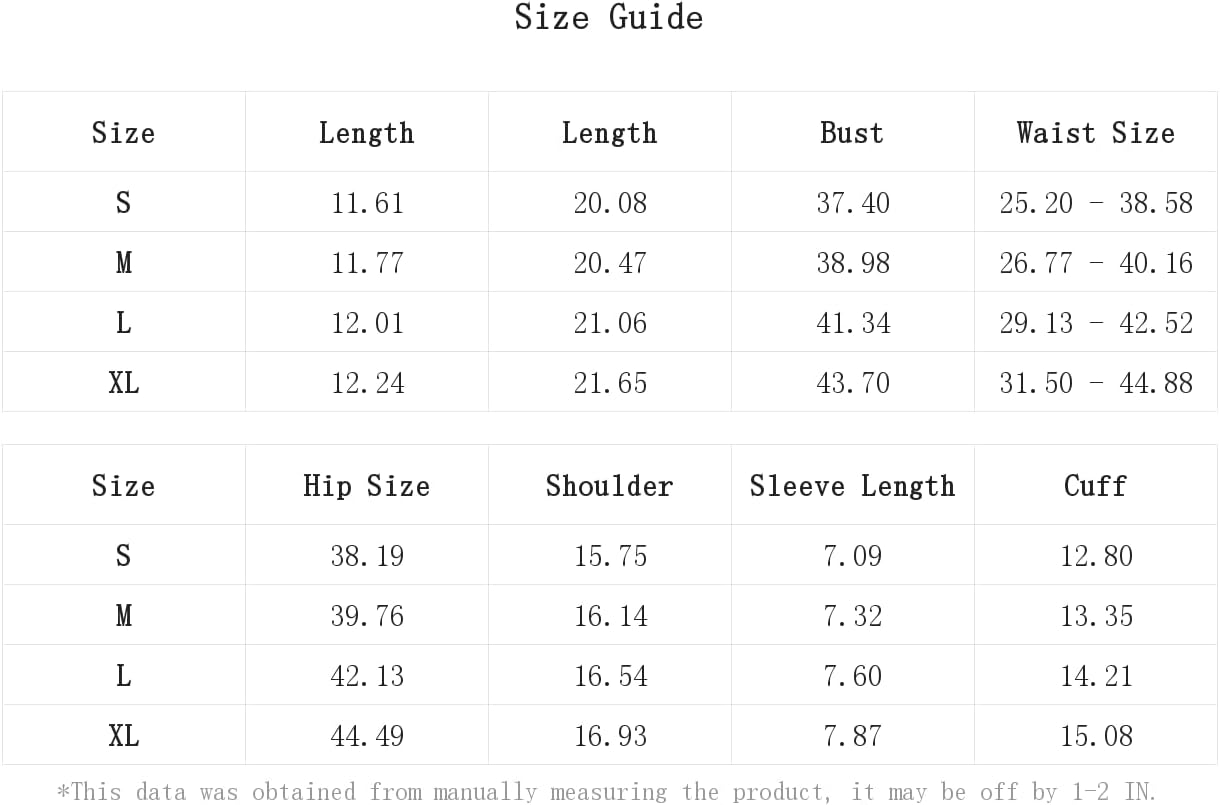Select bust value 37.40 for size S
This screenshot has height=805, width=1220.
pos(853,203)
